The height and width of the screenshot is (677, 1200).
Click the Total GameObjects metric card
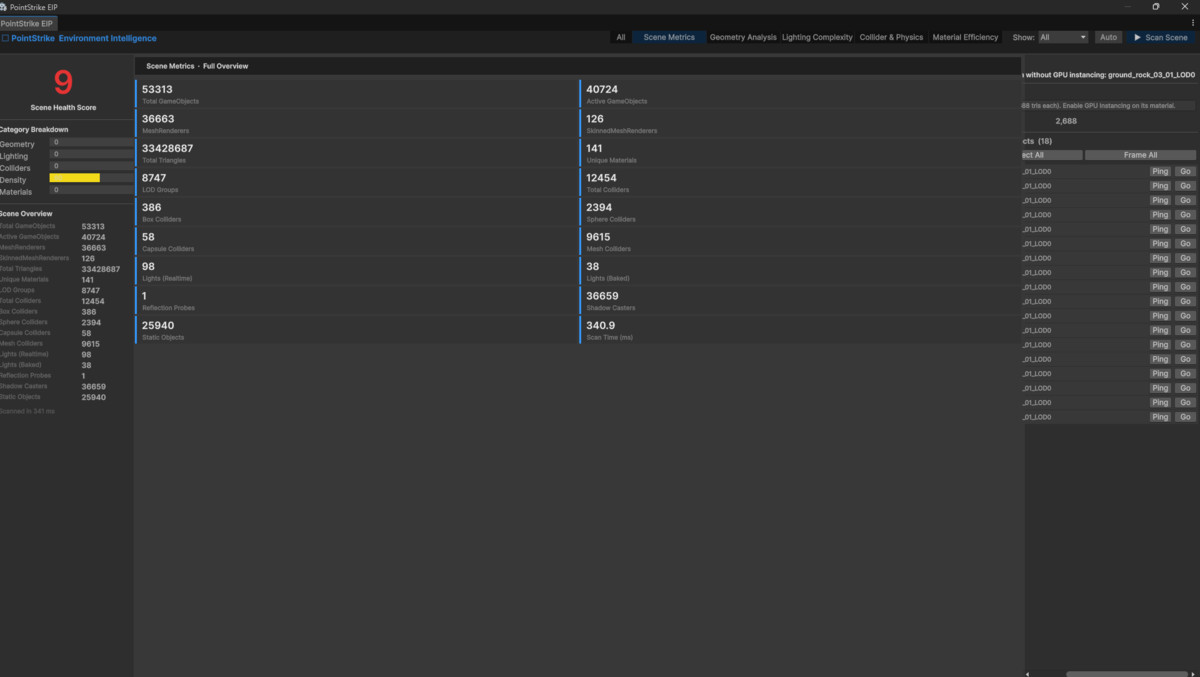(x=356, y=94)
